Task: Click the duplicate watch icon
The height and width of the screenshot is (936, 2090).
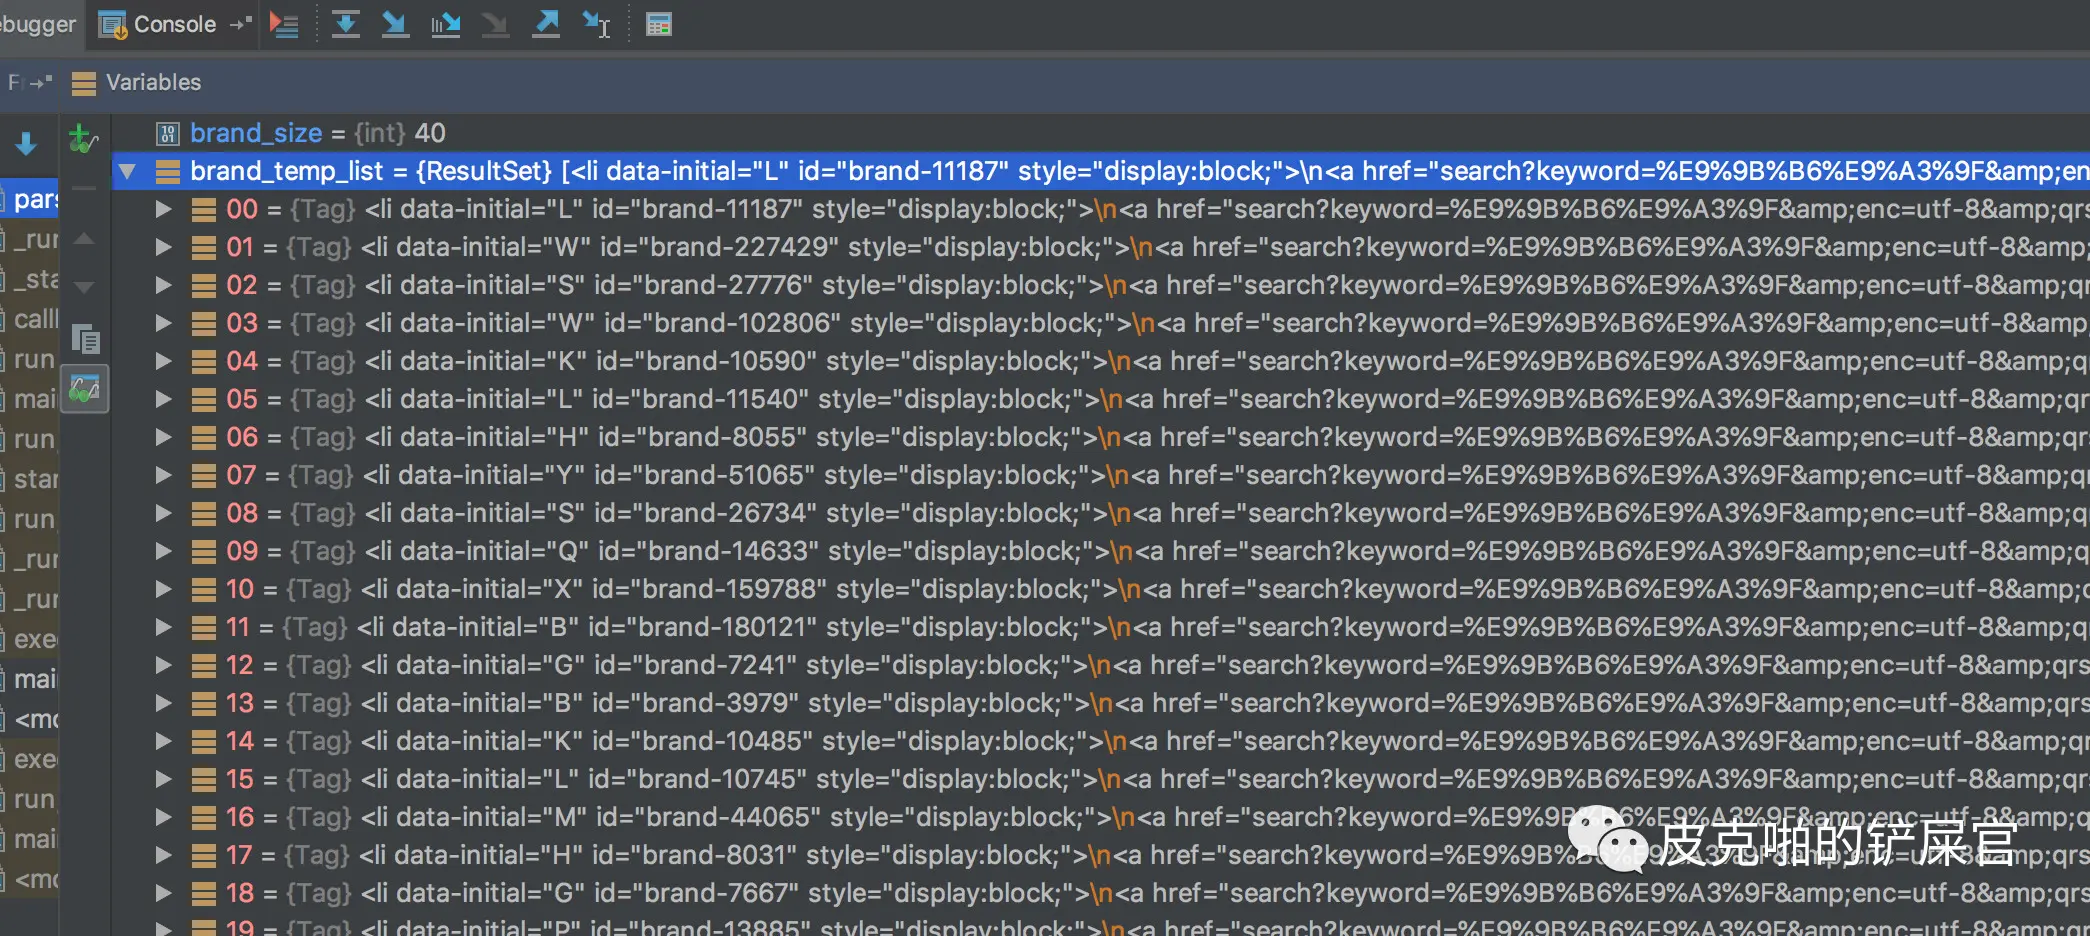Action: 86,340
